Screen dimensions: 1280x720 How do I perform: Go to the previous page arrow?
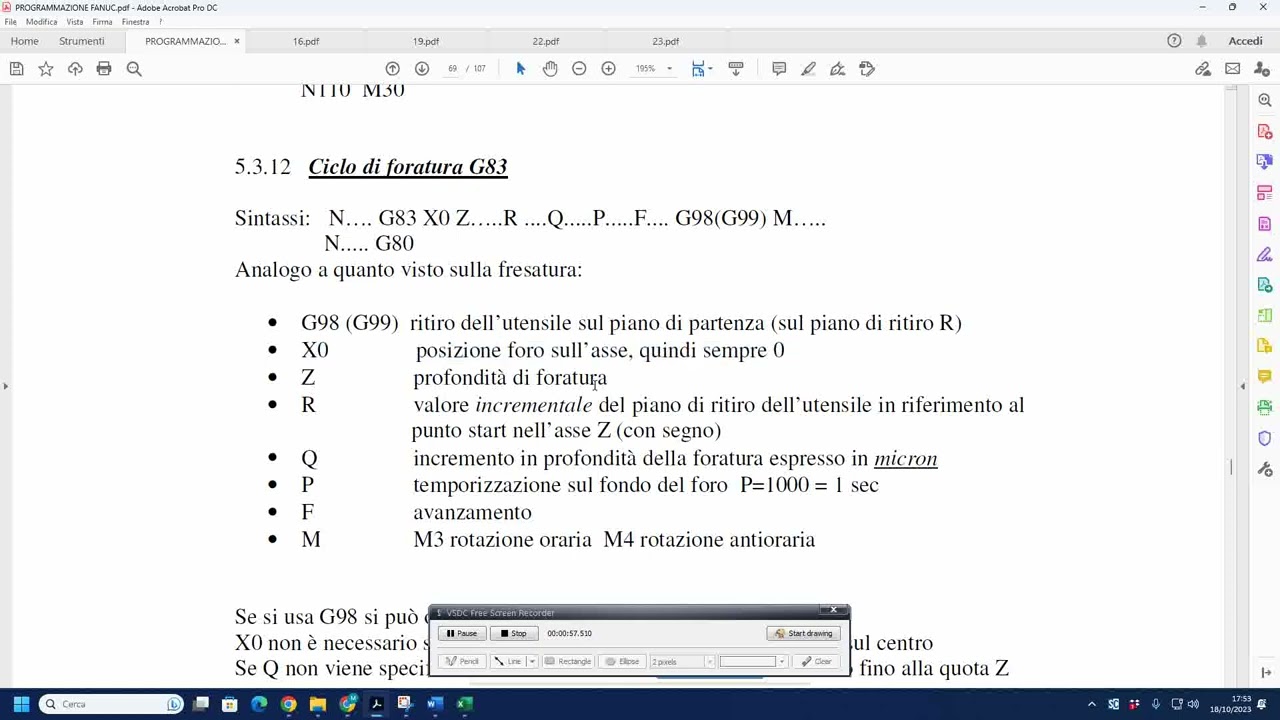click(x=392, y=69)
